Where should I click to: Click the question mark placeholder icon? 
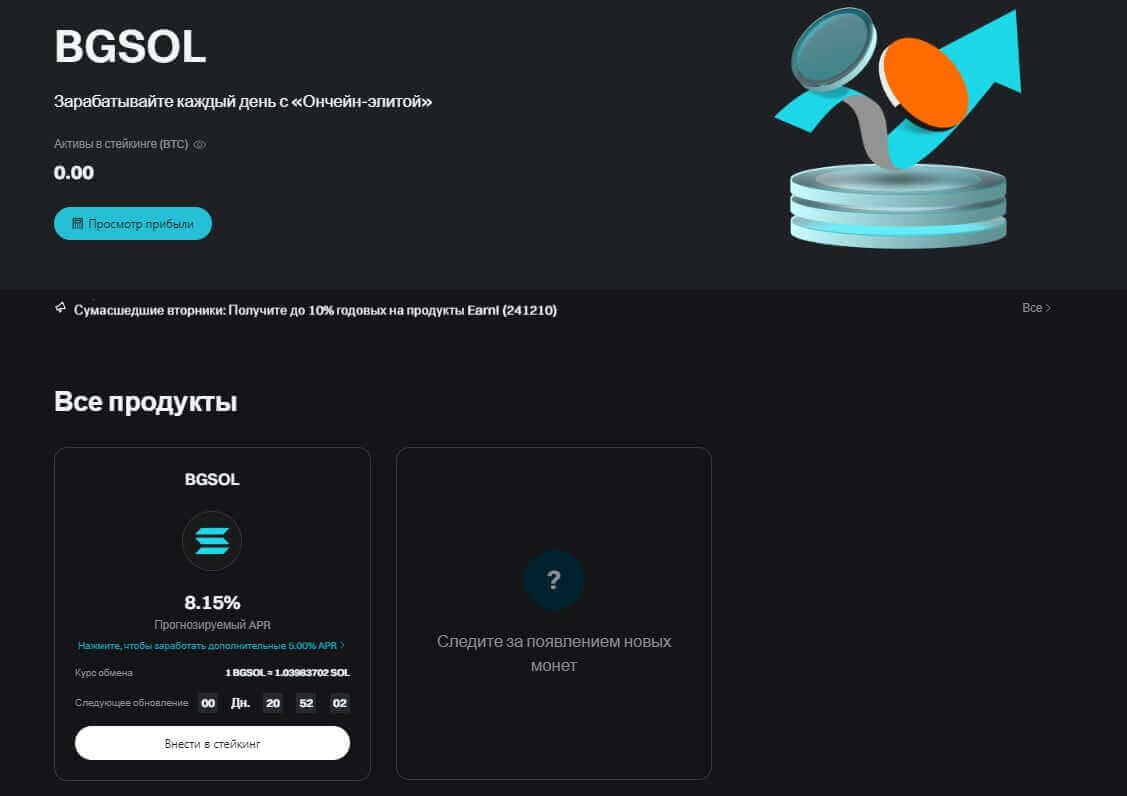click(554, 580)
